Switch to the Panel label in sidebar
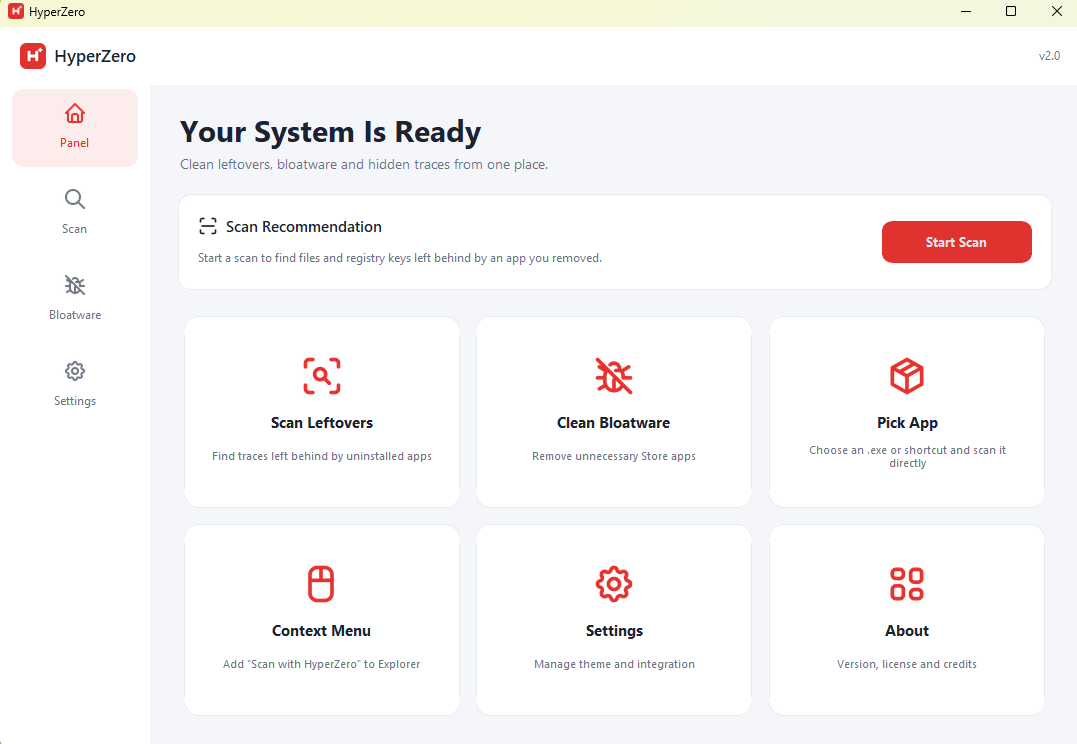This screenshot has width=1077, height=744. pos(74,143)
